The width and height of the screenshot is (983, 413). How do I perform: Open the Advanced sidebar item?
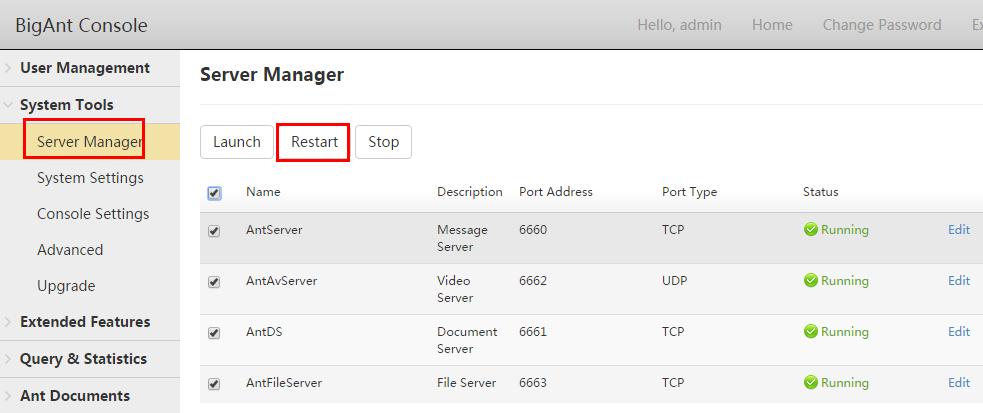pos(70,250)
